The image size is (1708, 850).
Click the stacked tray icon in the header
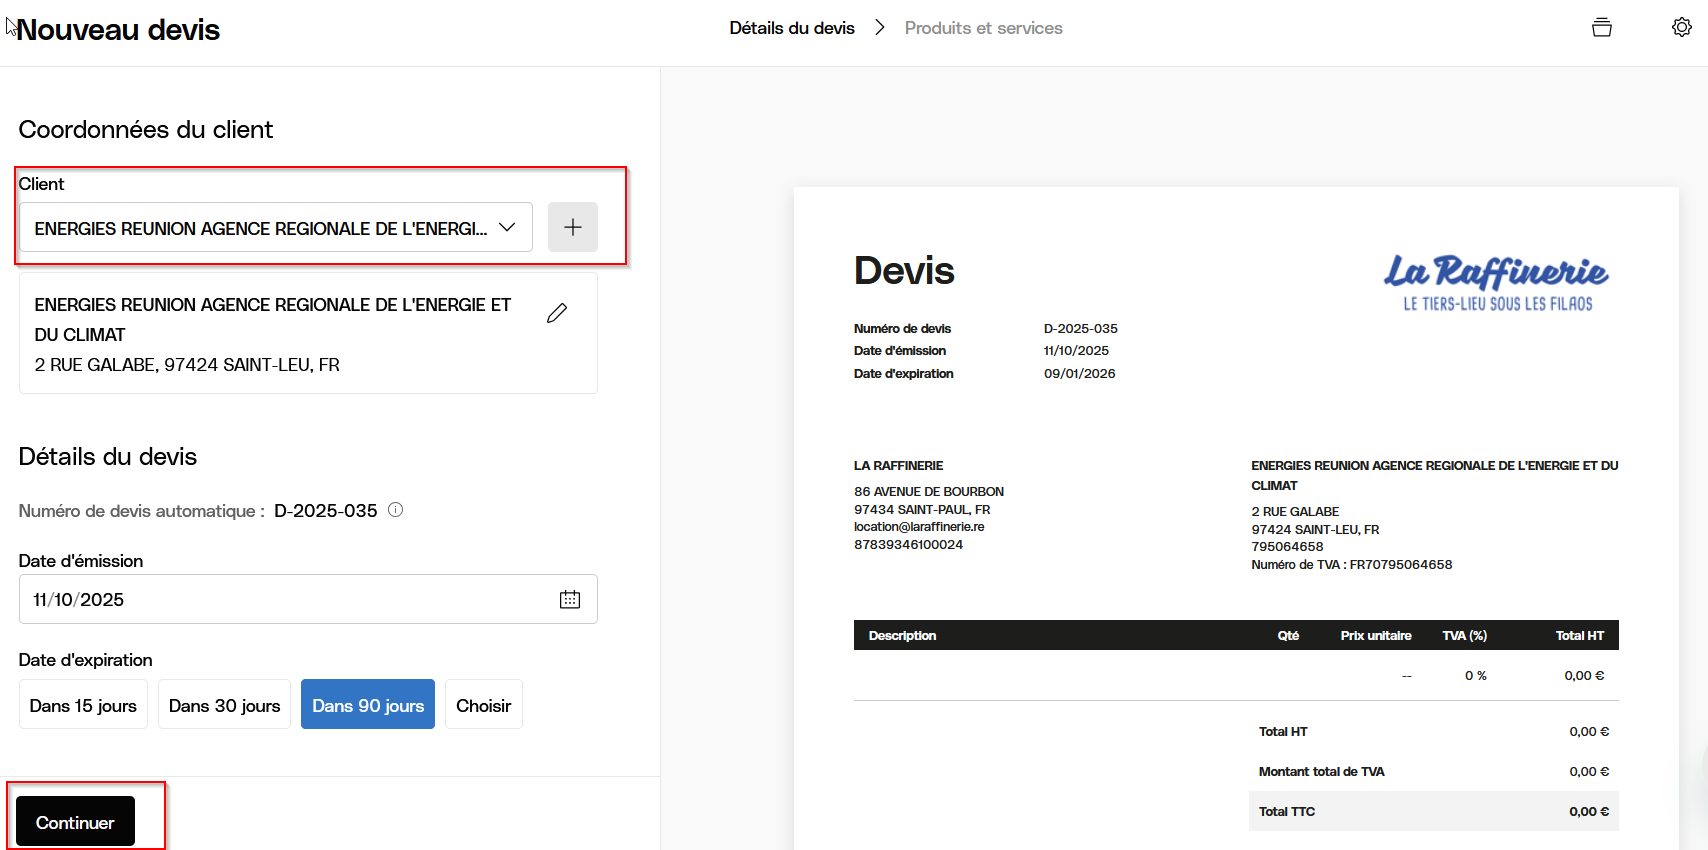[x=1601, y=27]
